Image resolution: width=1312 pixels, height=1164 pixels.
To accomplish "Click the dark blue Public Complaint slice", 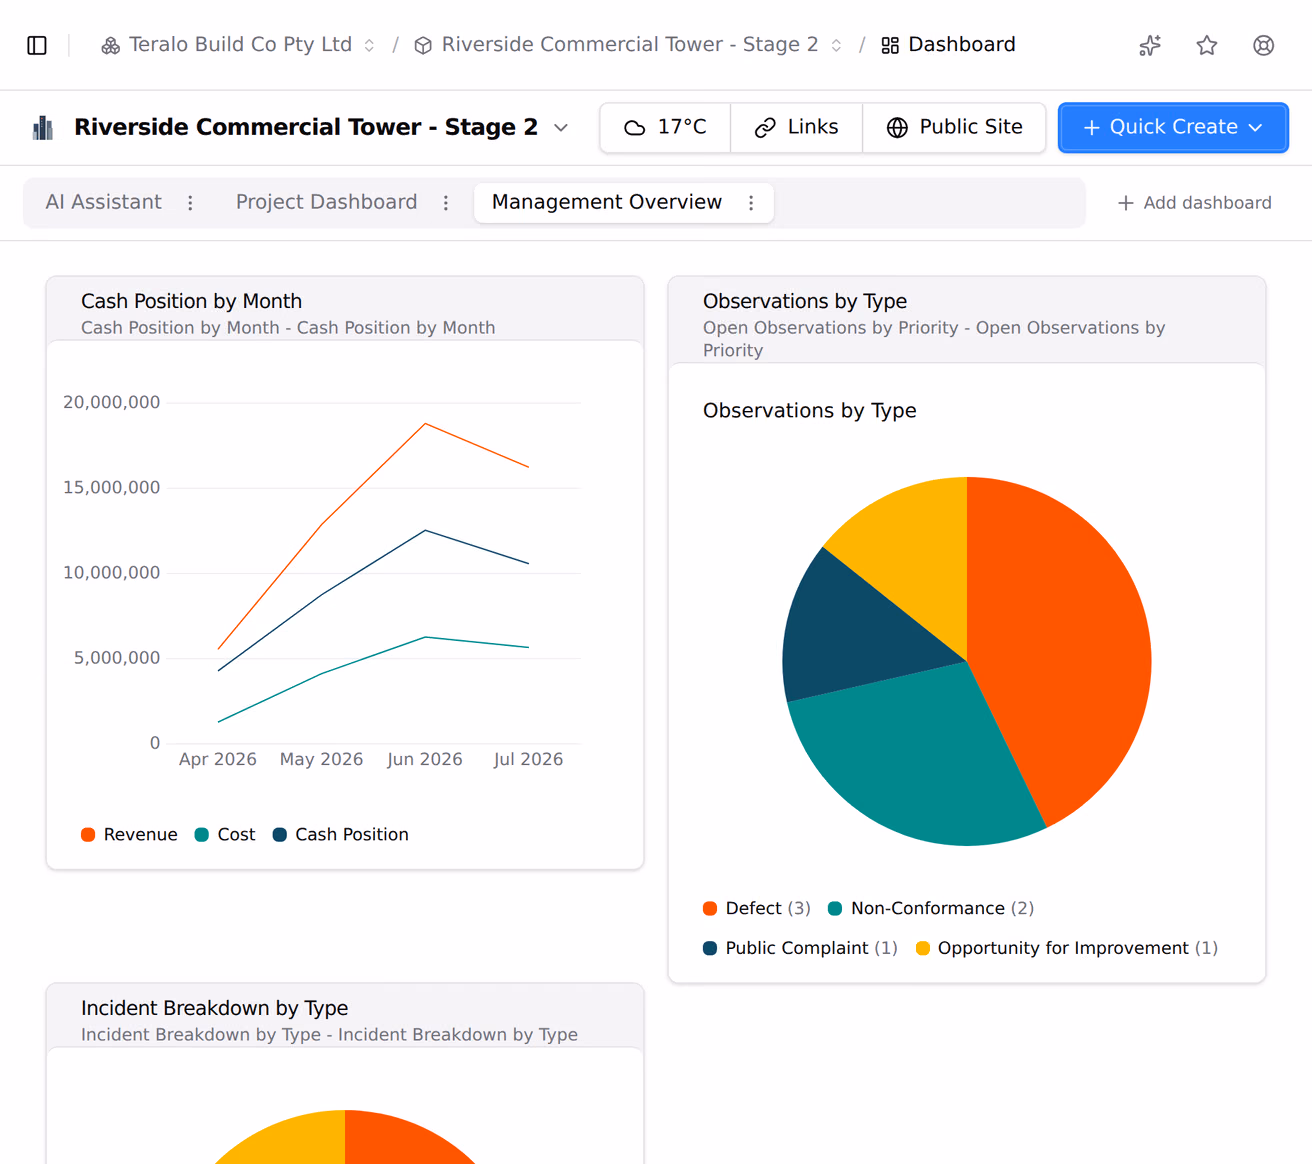I will [x=850, y=635].
